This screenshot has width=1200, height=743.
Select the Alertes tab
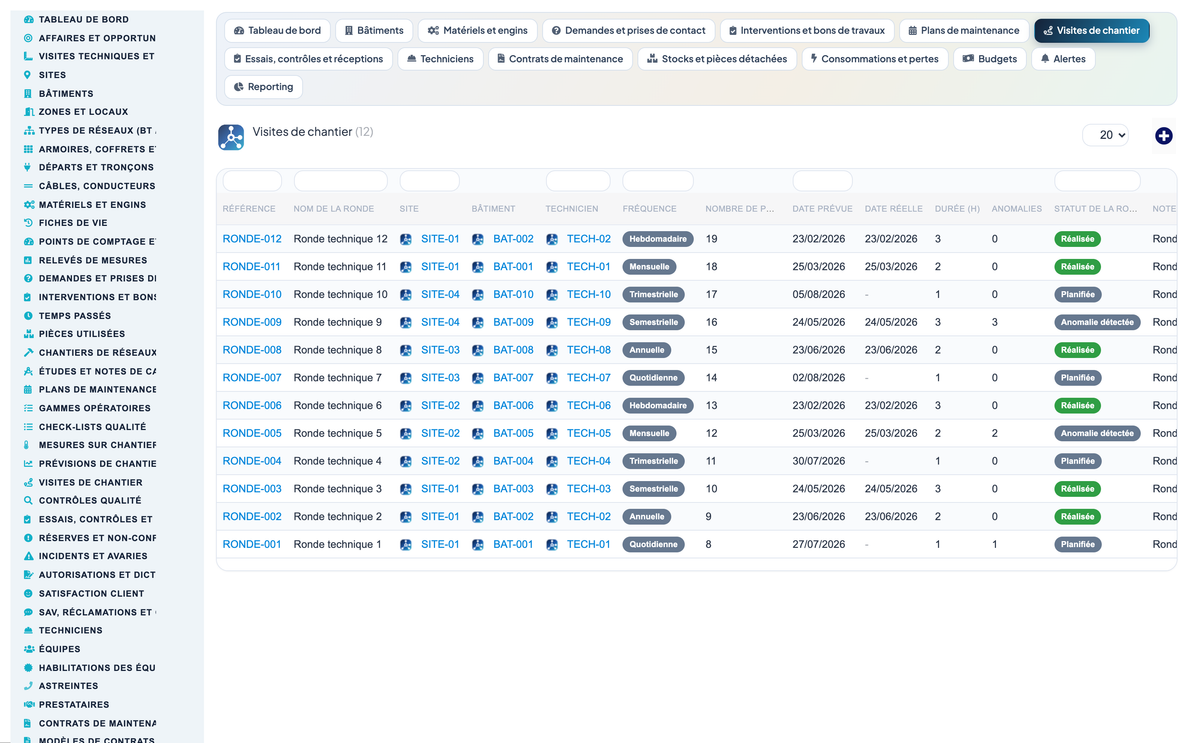tap(1063, 59)
